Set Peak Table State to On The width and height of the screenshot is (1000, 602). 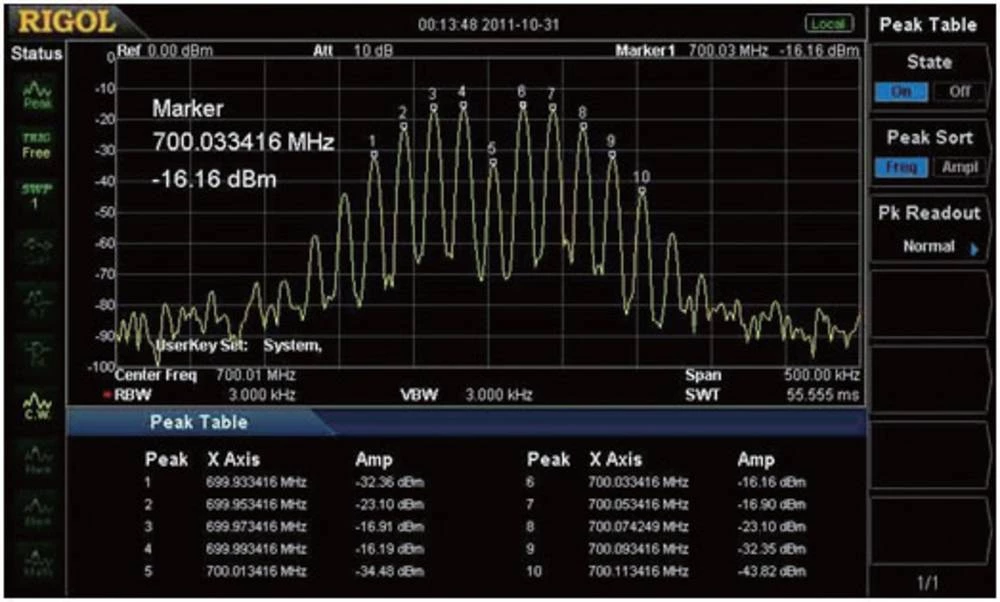point(902,91)
